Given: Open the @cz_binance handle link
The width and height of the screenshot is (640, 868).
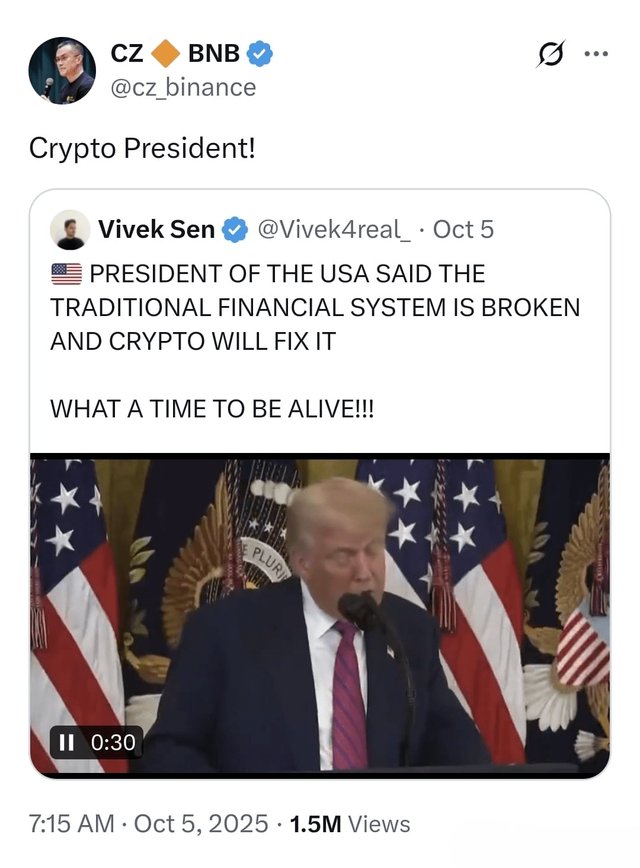Looking at the screenshot, I should (x=183, y=87).
